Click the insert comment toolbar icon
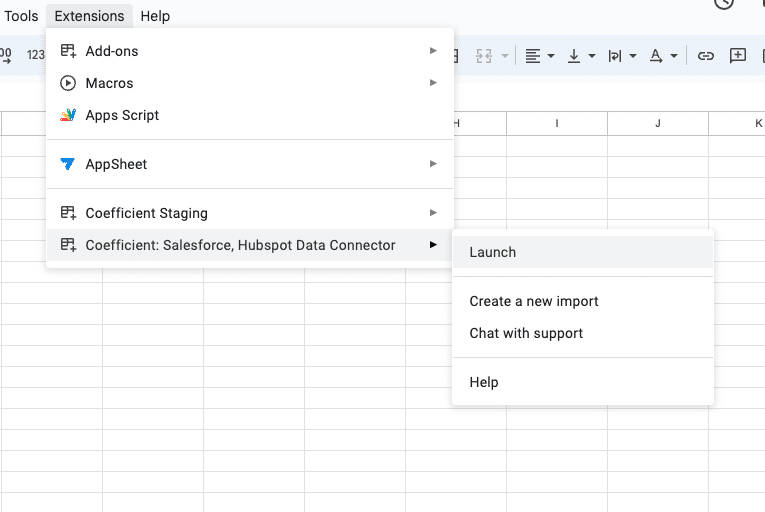This screenshot has width=765, height=512. click(x=738, y=56)
